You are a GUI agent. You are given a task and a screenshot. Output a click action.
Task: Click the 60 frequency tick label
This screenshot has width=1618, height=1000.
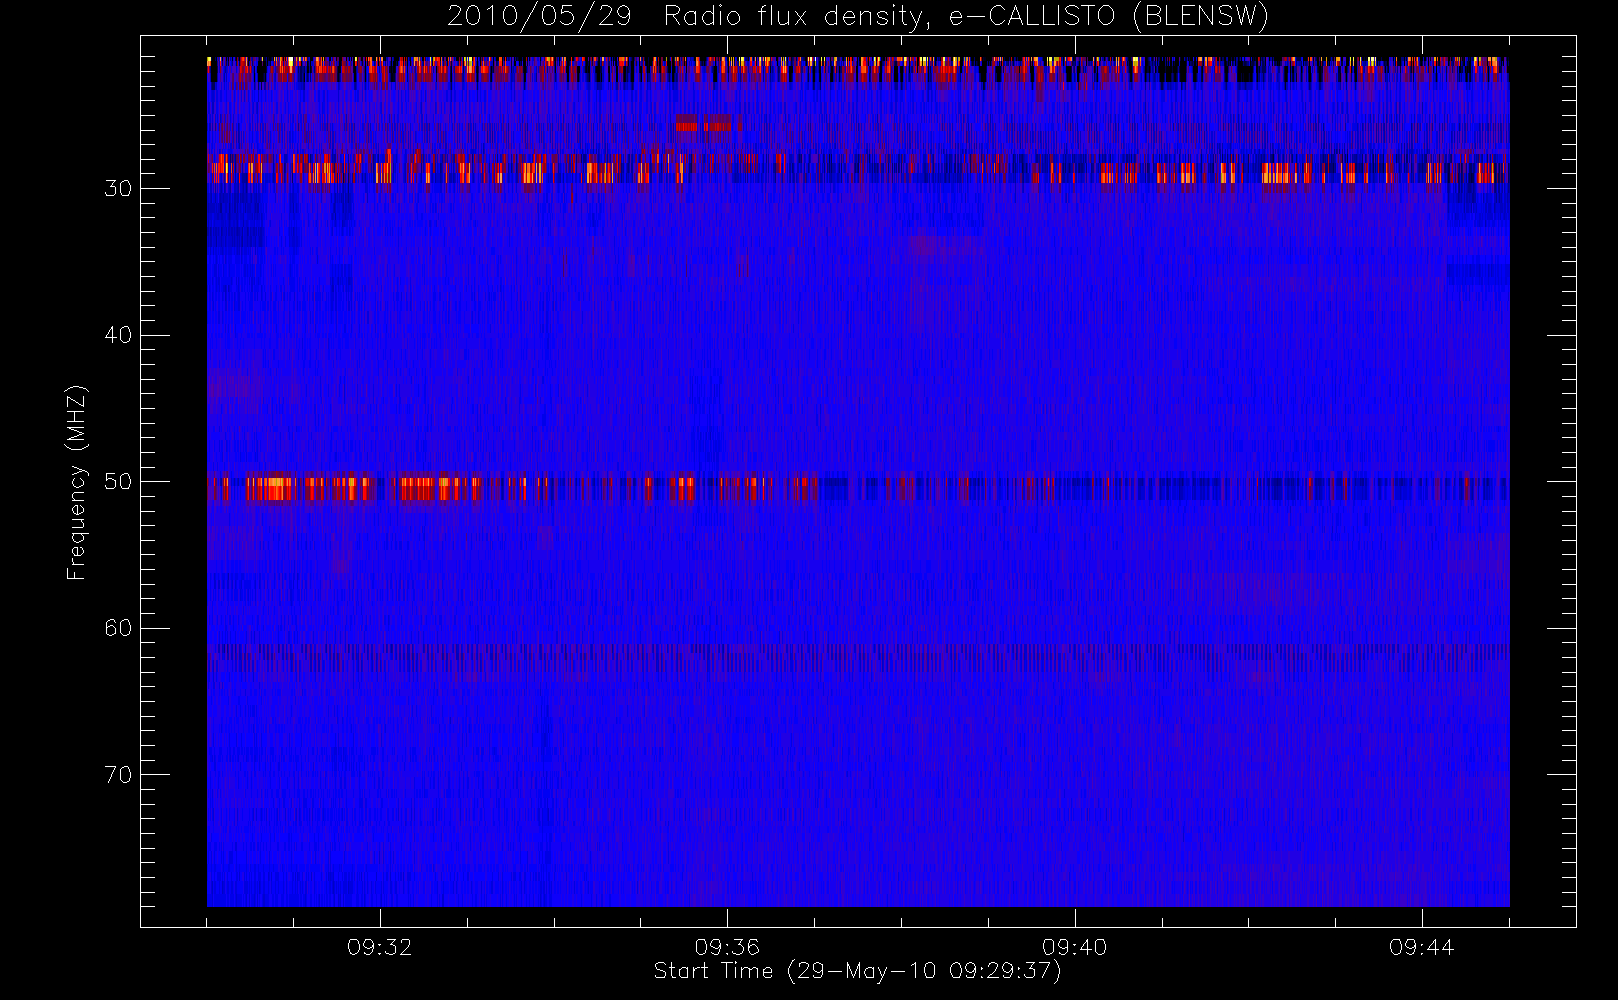pyautogui.click(x=118, y=628)
